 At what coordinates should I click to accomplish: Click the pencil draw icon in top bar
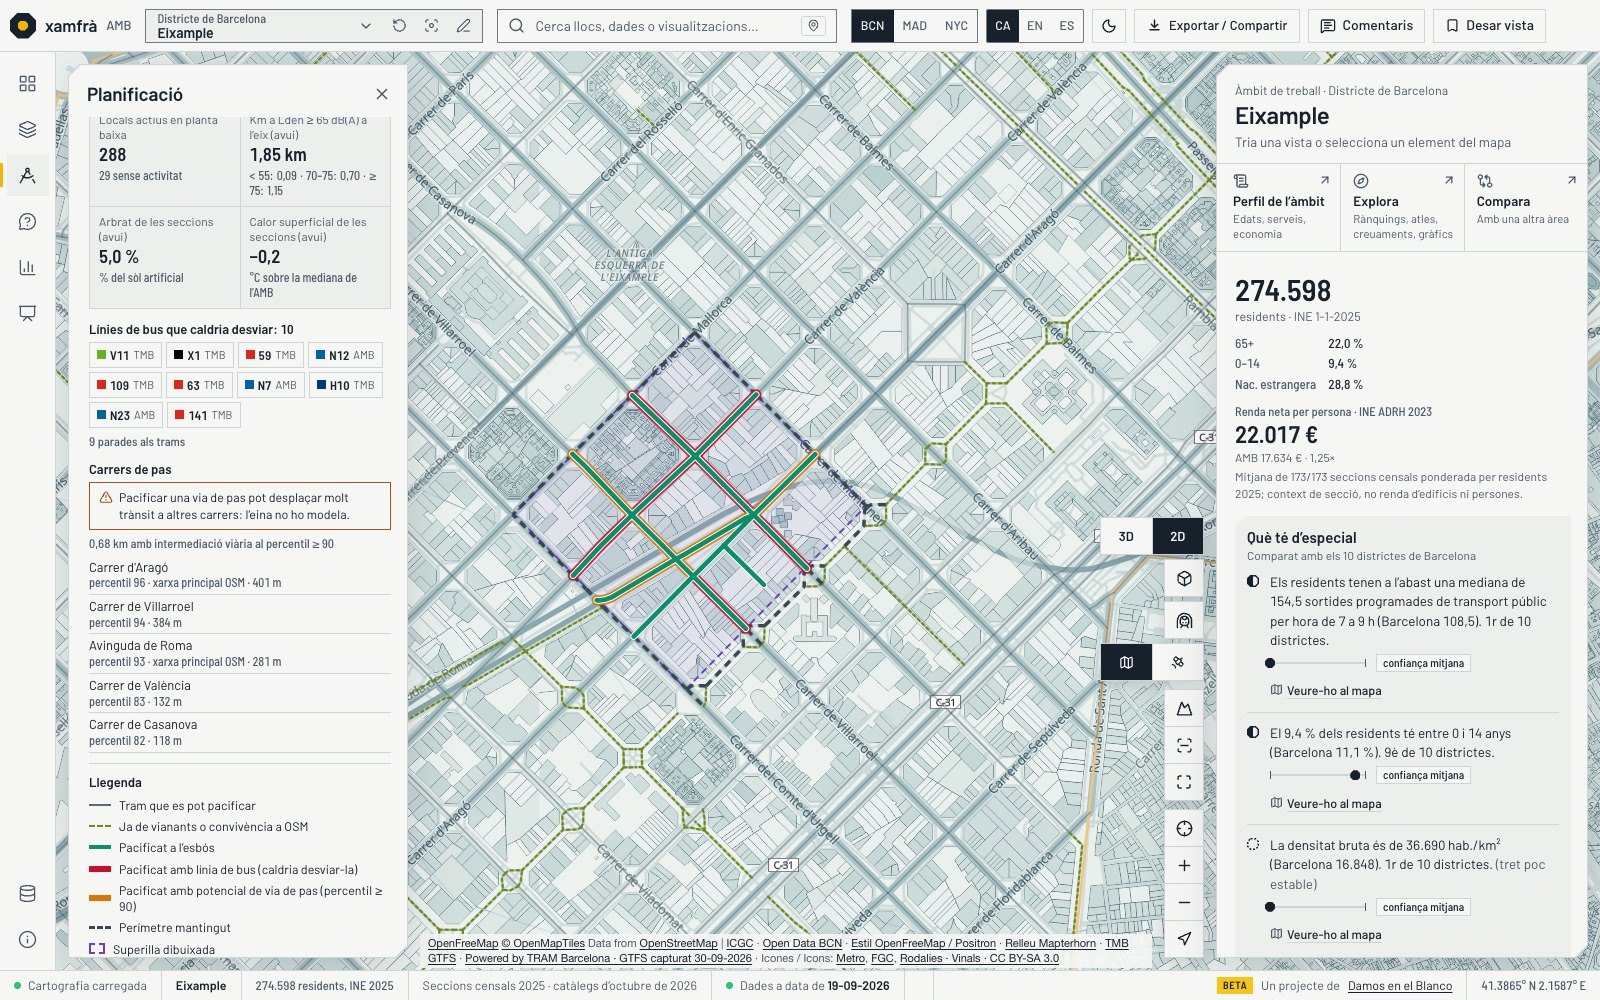tap(463, 26)
